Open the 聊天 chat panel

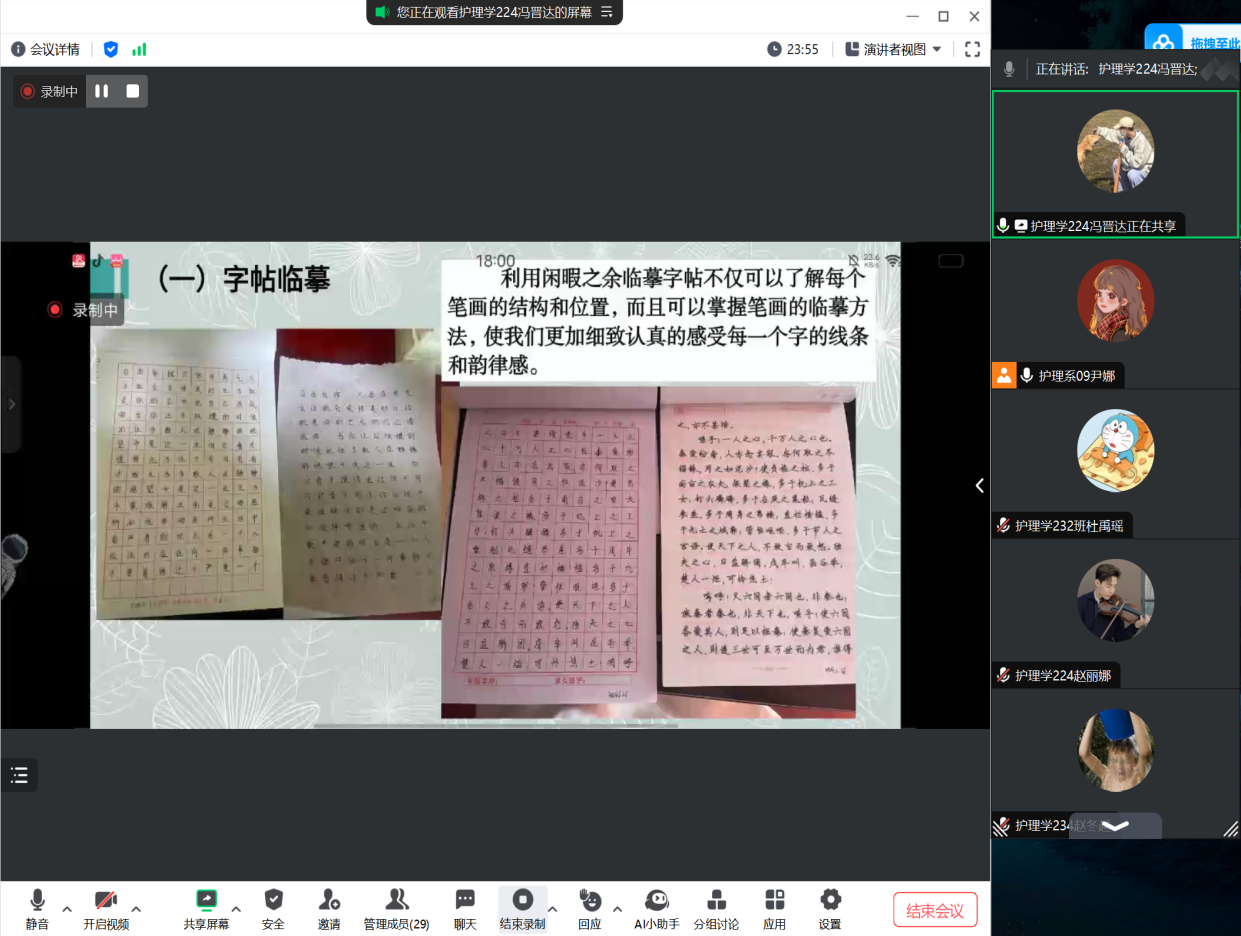(465, 908)
